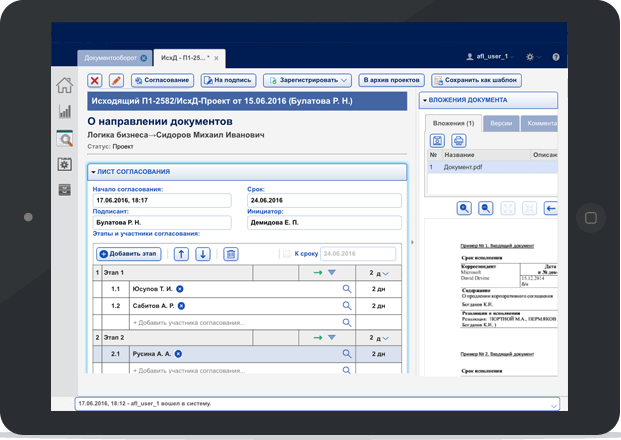This screenshot has width=621, height=440.
Task: Click the left arrow in preview toolbar
Action: point(551,208)
